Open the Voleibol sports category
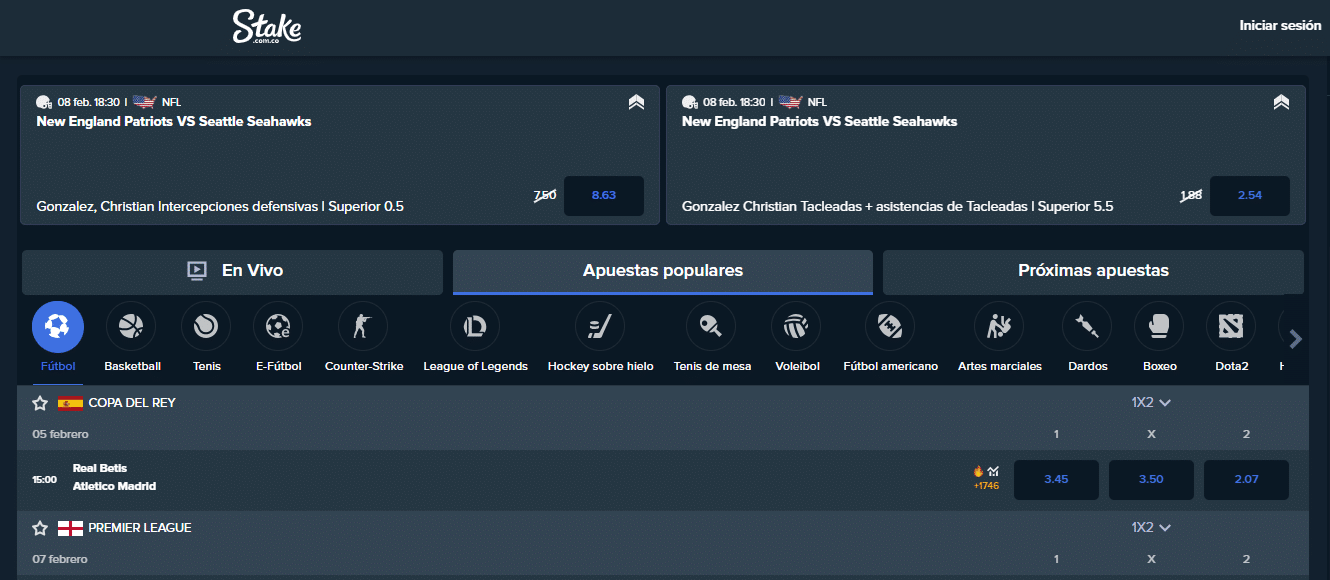This screenshot has height=580, width=1330. point(796,326)
